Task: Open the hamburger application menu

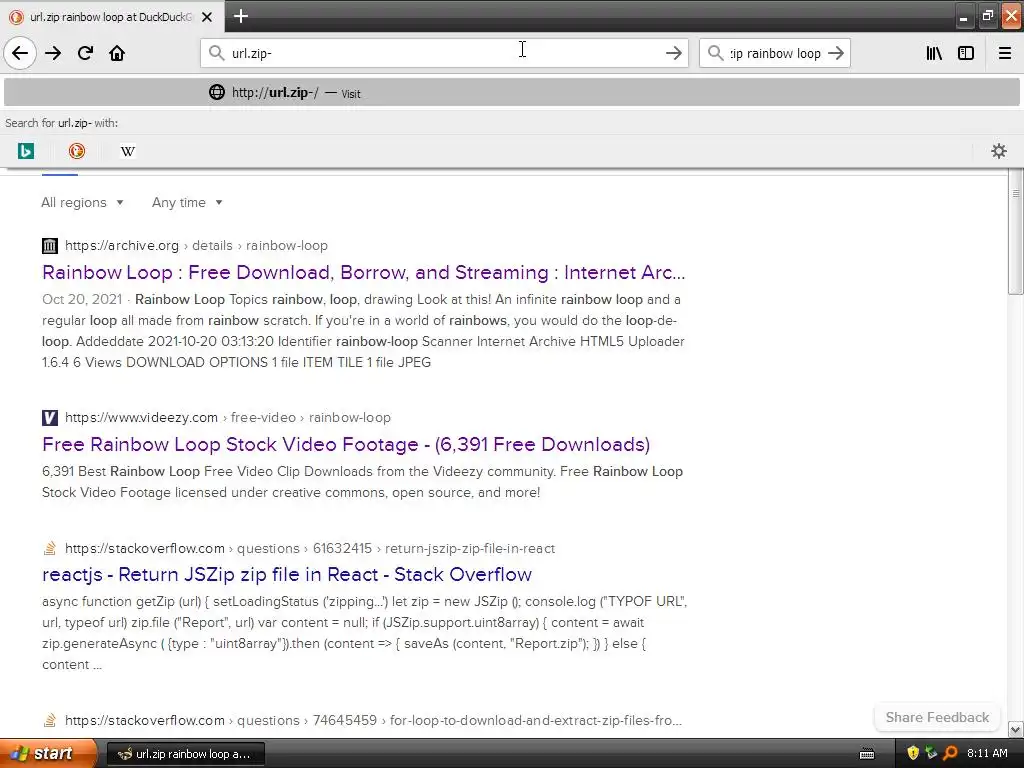Action: click(1005, 53)
